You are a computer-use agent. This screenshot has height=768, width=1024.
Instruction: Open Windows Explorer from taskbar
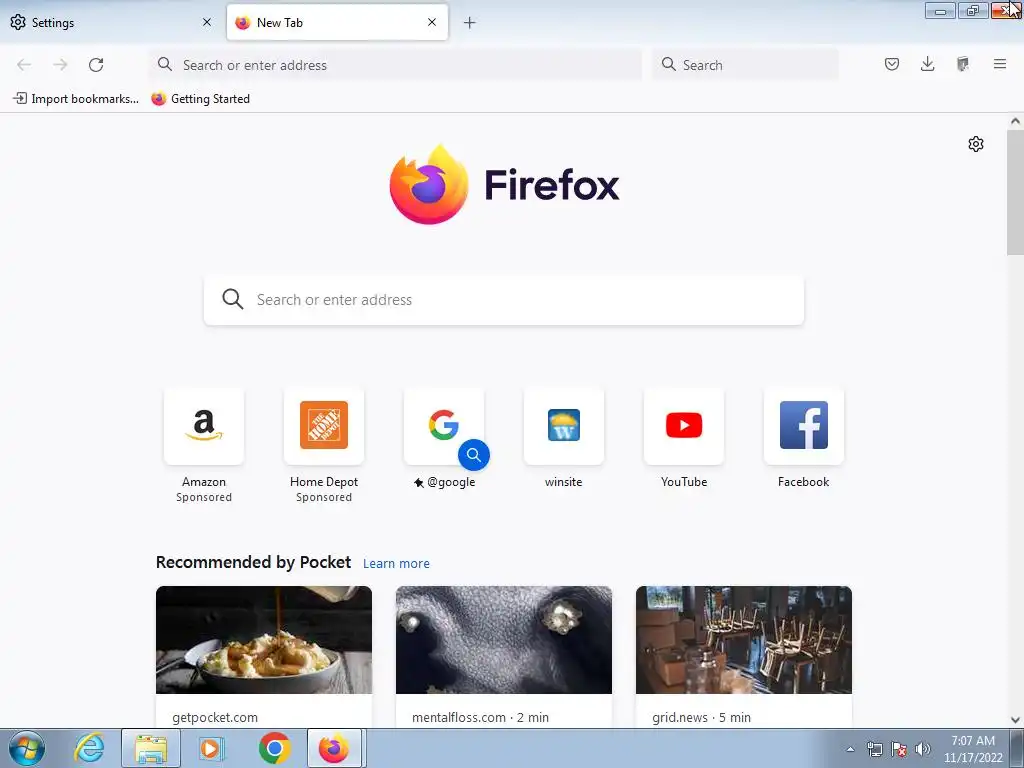(151, 748)
